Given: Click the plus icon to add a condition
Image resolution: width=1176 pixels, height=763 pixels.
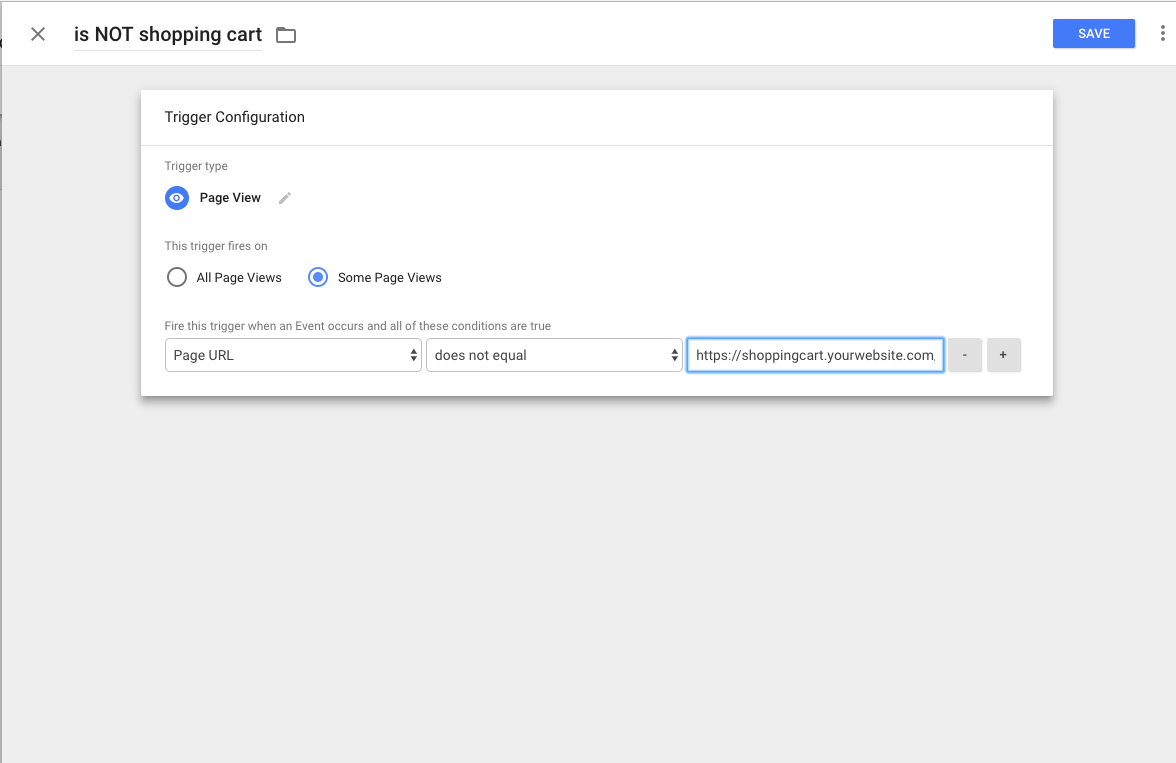Looking at the screenshot, I should point(1004,355).
